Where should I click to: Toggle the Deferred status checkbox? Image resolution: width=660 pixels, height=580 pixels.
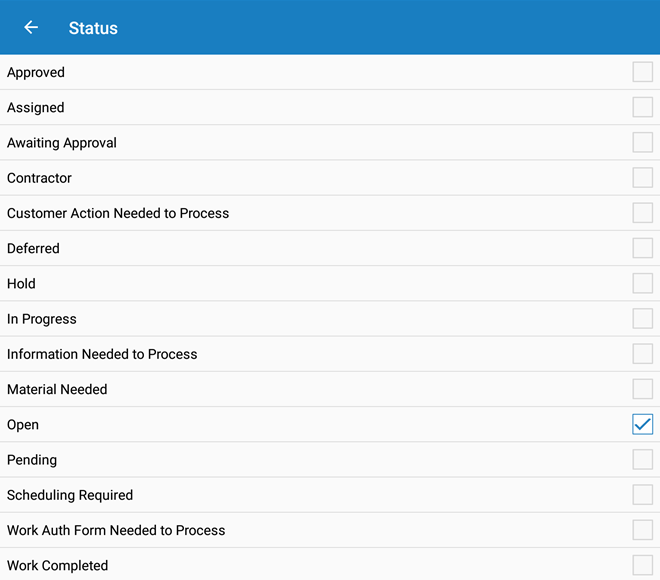pyautogui.click(x=642, y=248)
